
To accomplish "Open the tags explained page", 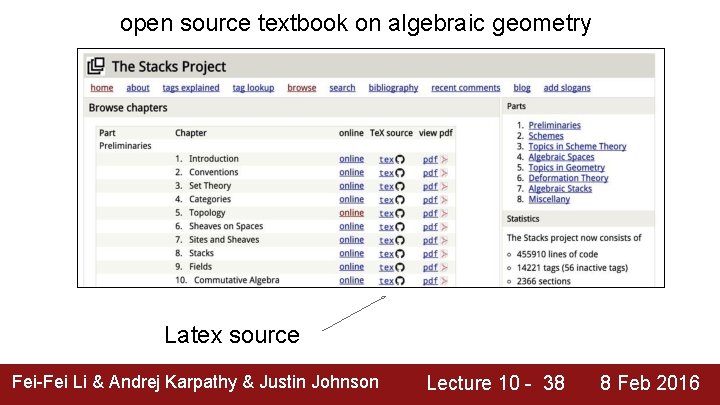I will [191, 88].
